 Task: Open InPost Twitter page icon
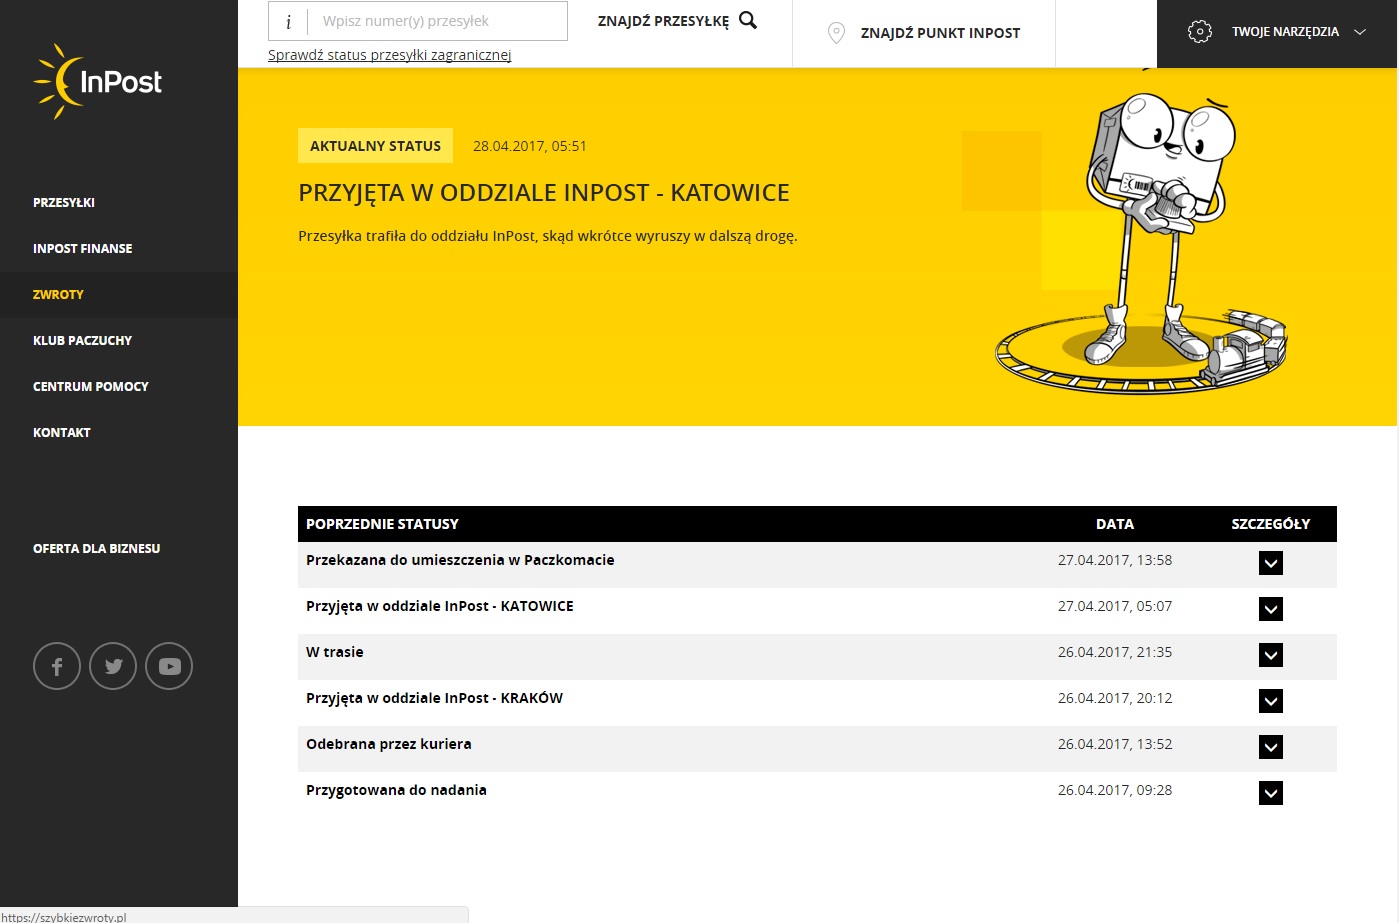(x=113, y=666)
